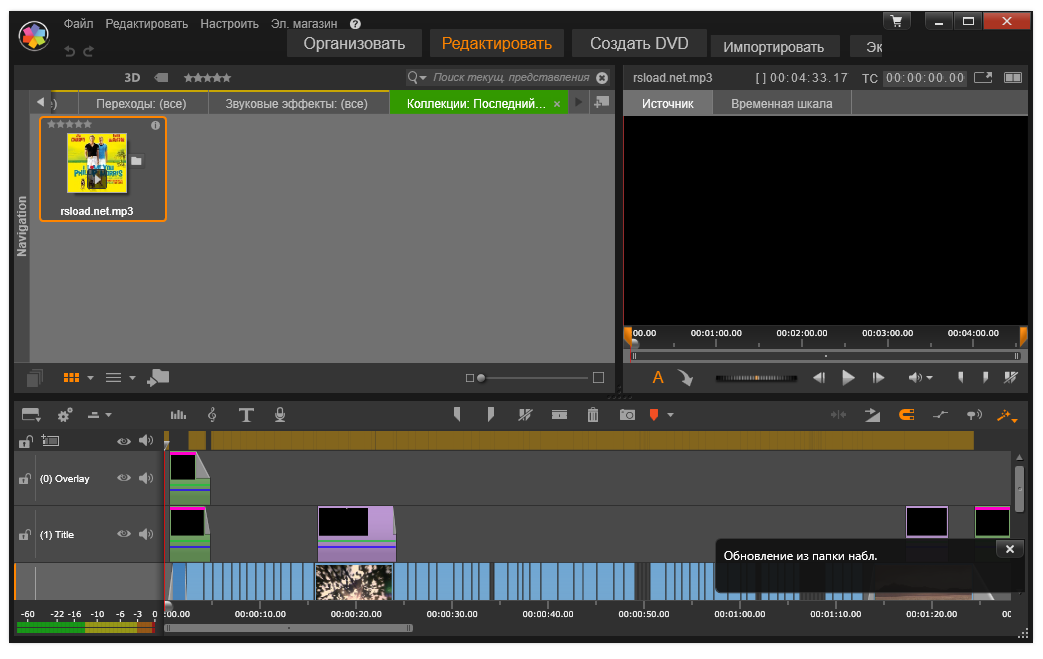Click the timeline settings gear icon

click(65, 415)
